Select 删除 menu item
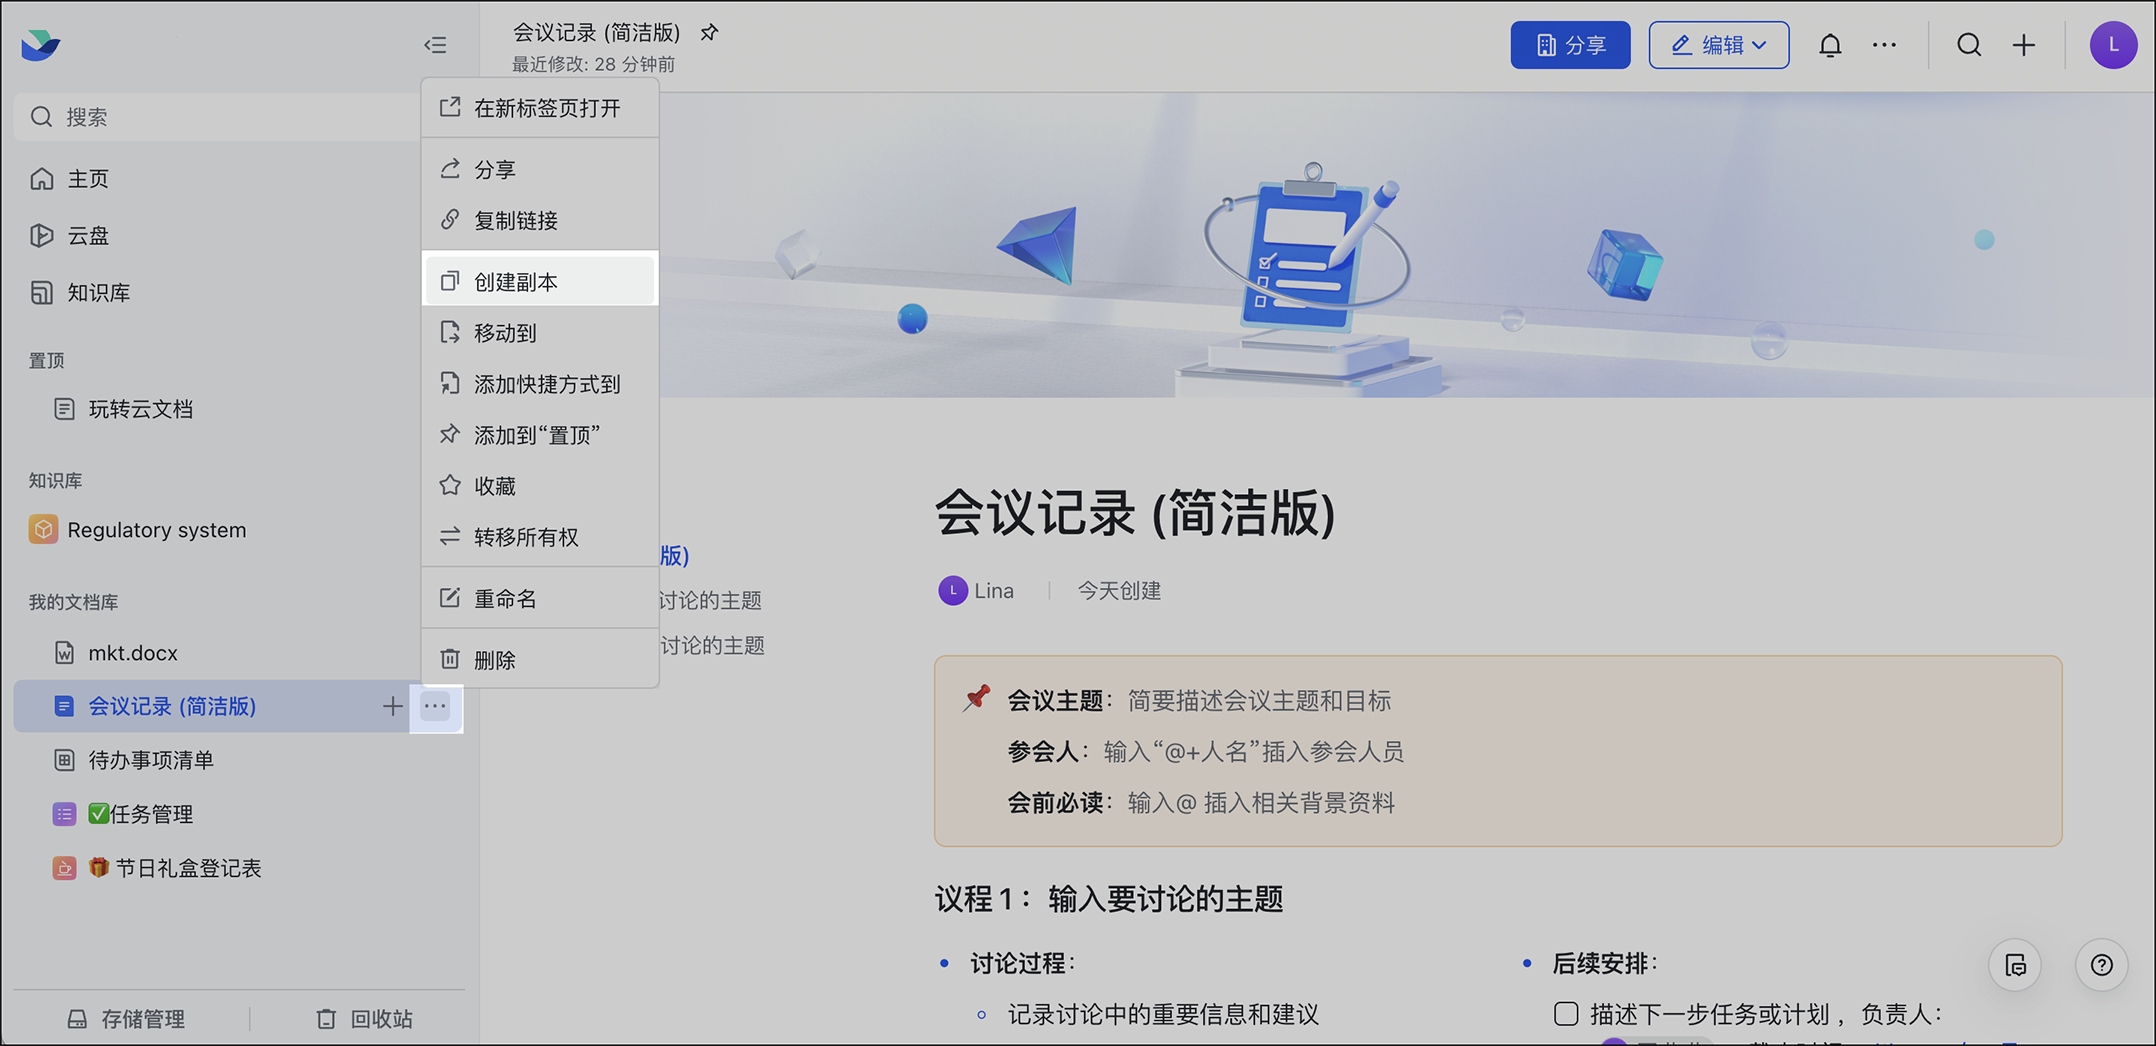Screen dimensions: 2156x1046 coord(540,660)
